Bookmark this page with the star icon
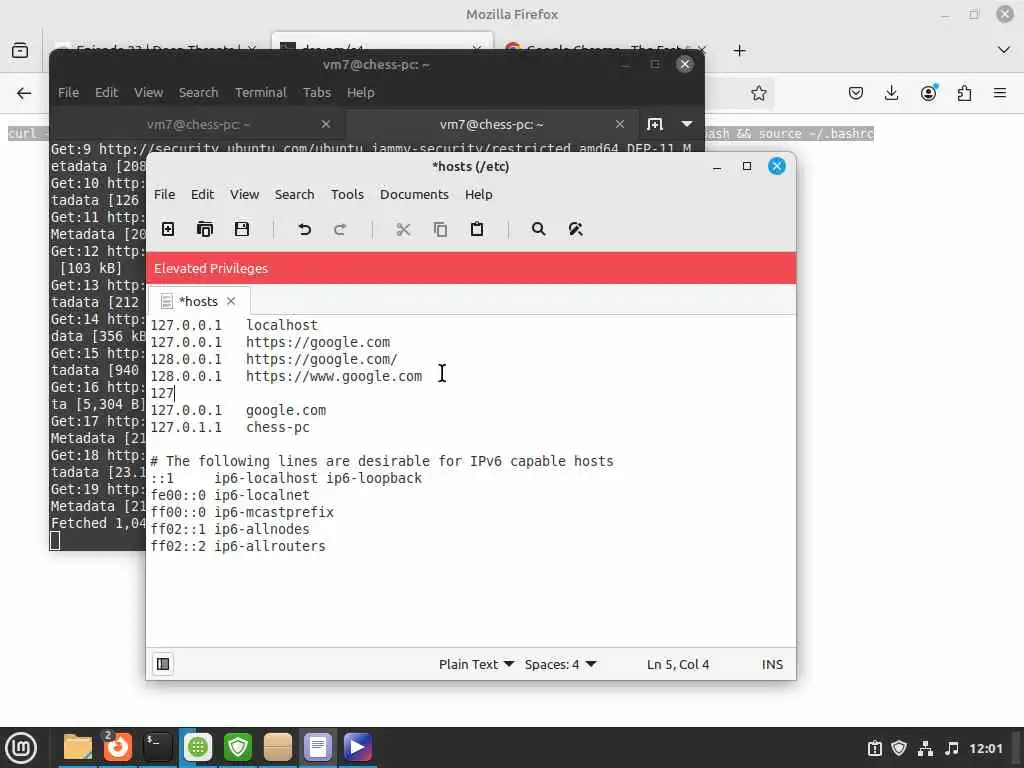The image size is (1024, 768). (758, 93)
